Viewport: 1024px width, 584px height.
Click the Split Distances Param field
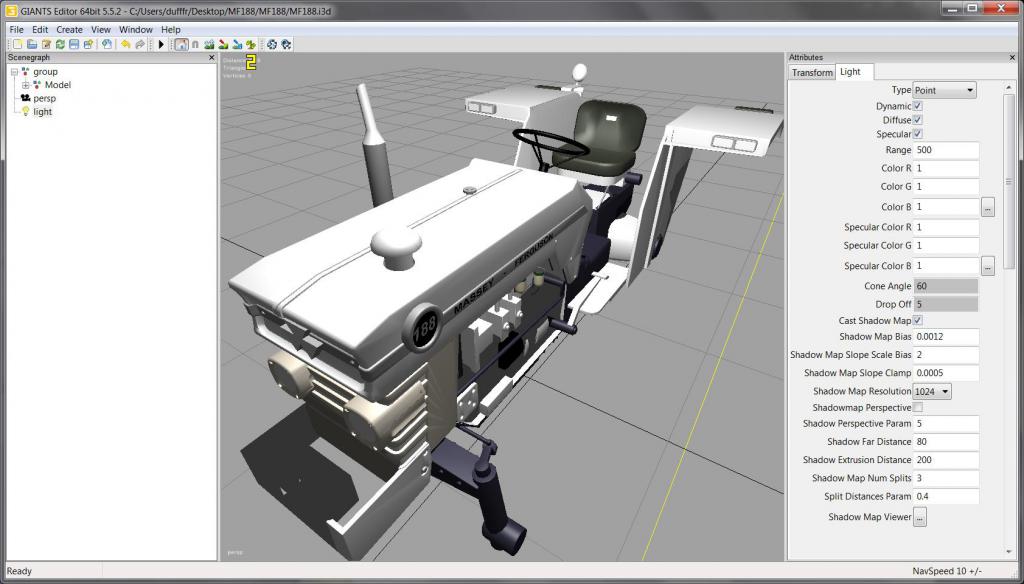click(x=946, y=496)
